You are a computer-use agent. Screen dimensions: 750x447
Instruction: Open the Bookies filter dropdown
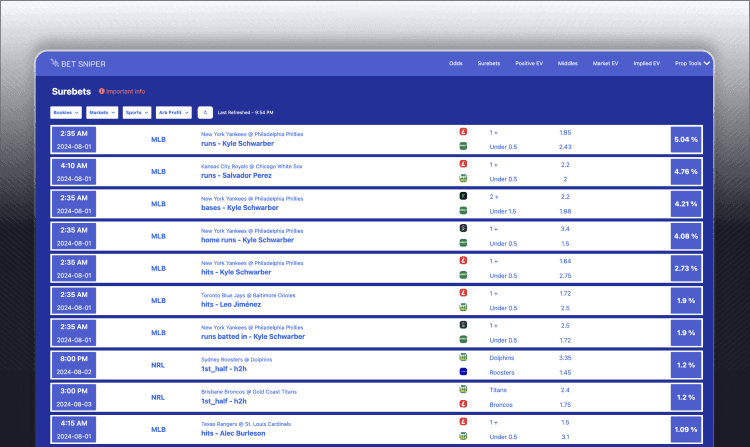pos(66,112)
